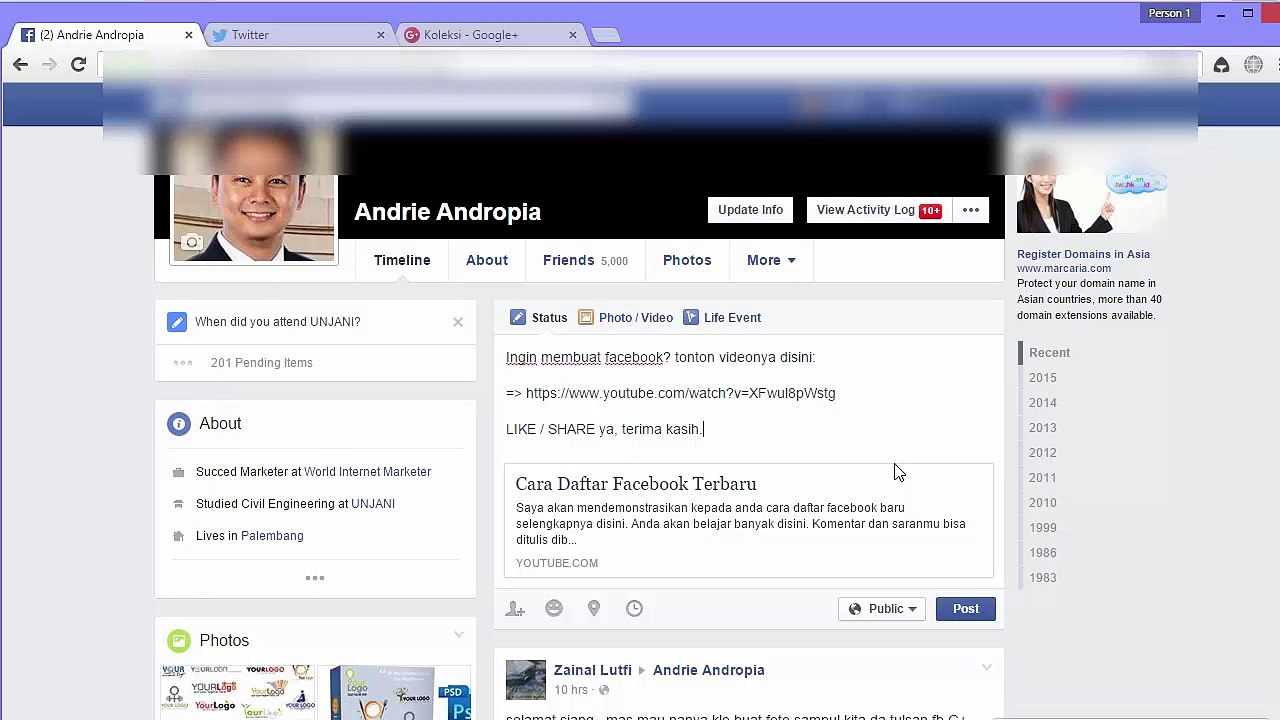
Task: Close the Twitter tab
Action: pyautogui.click(x=380, y=35)
